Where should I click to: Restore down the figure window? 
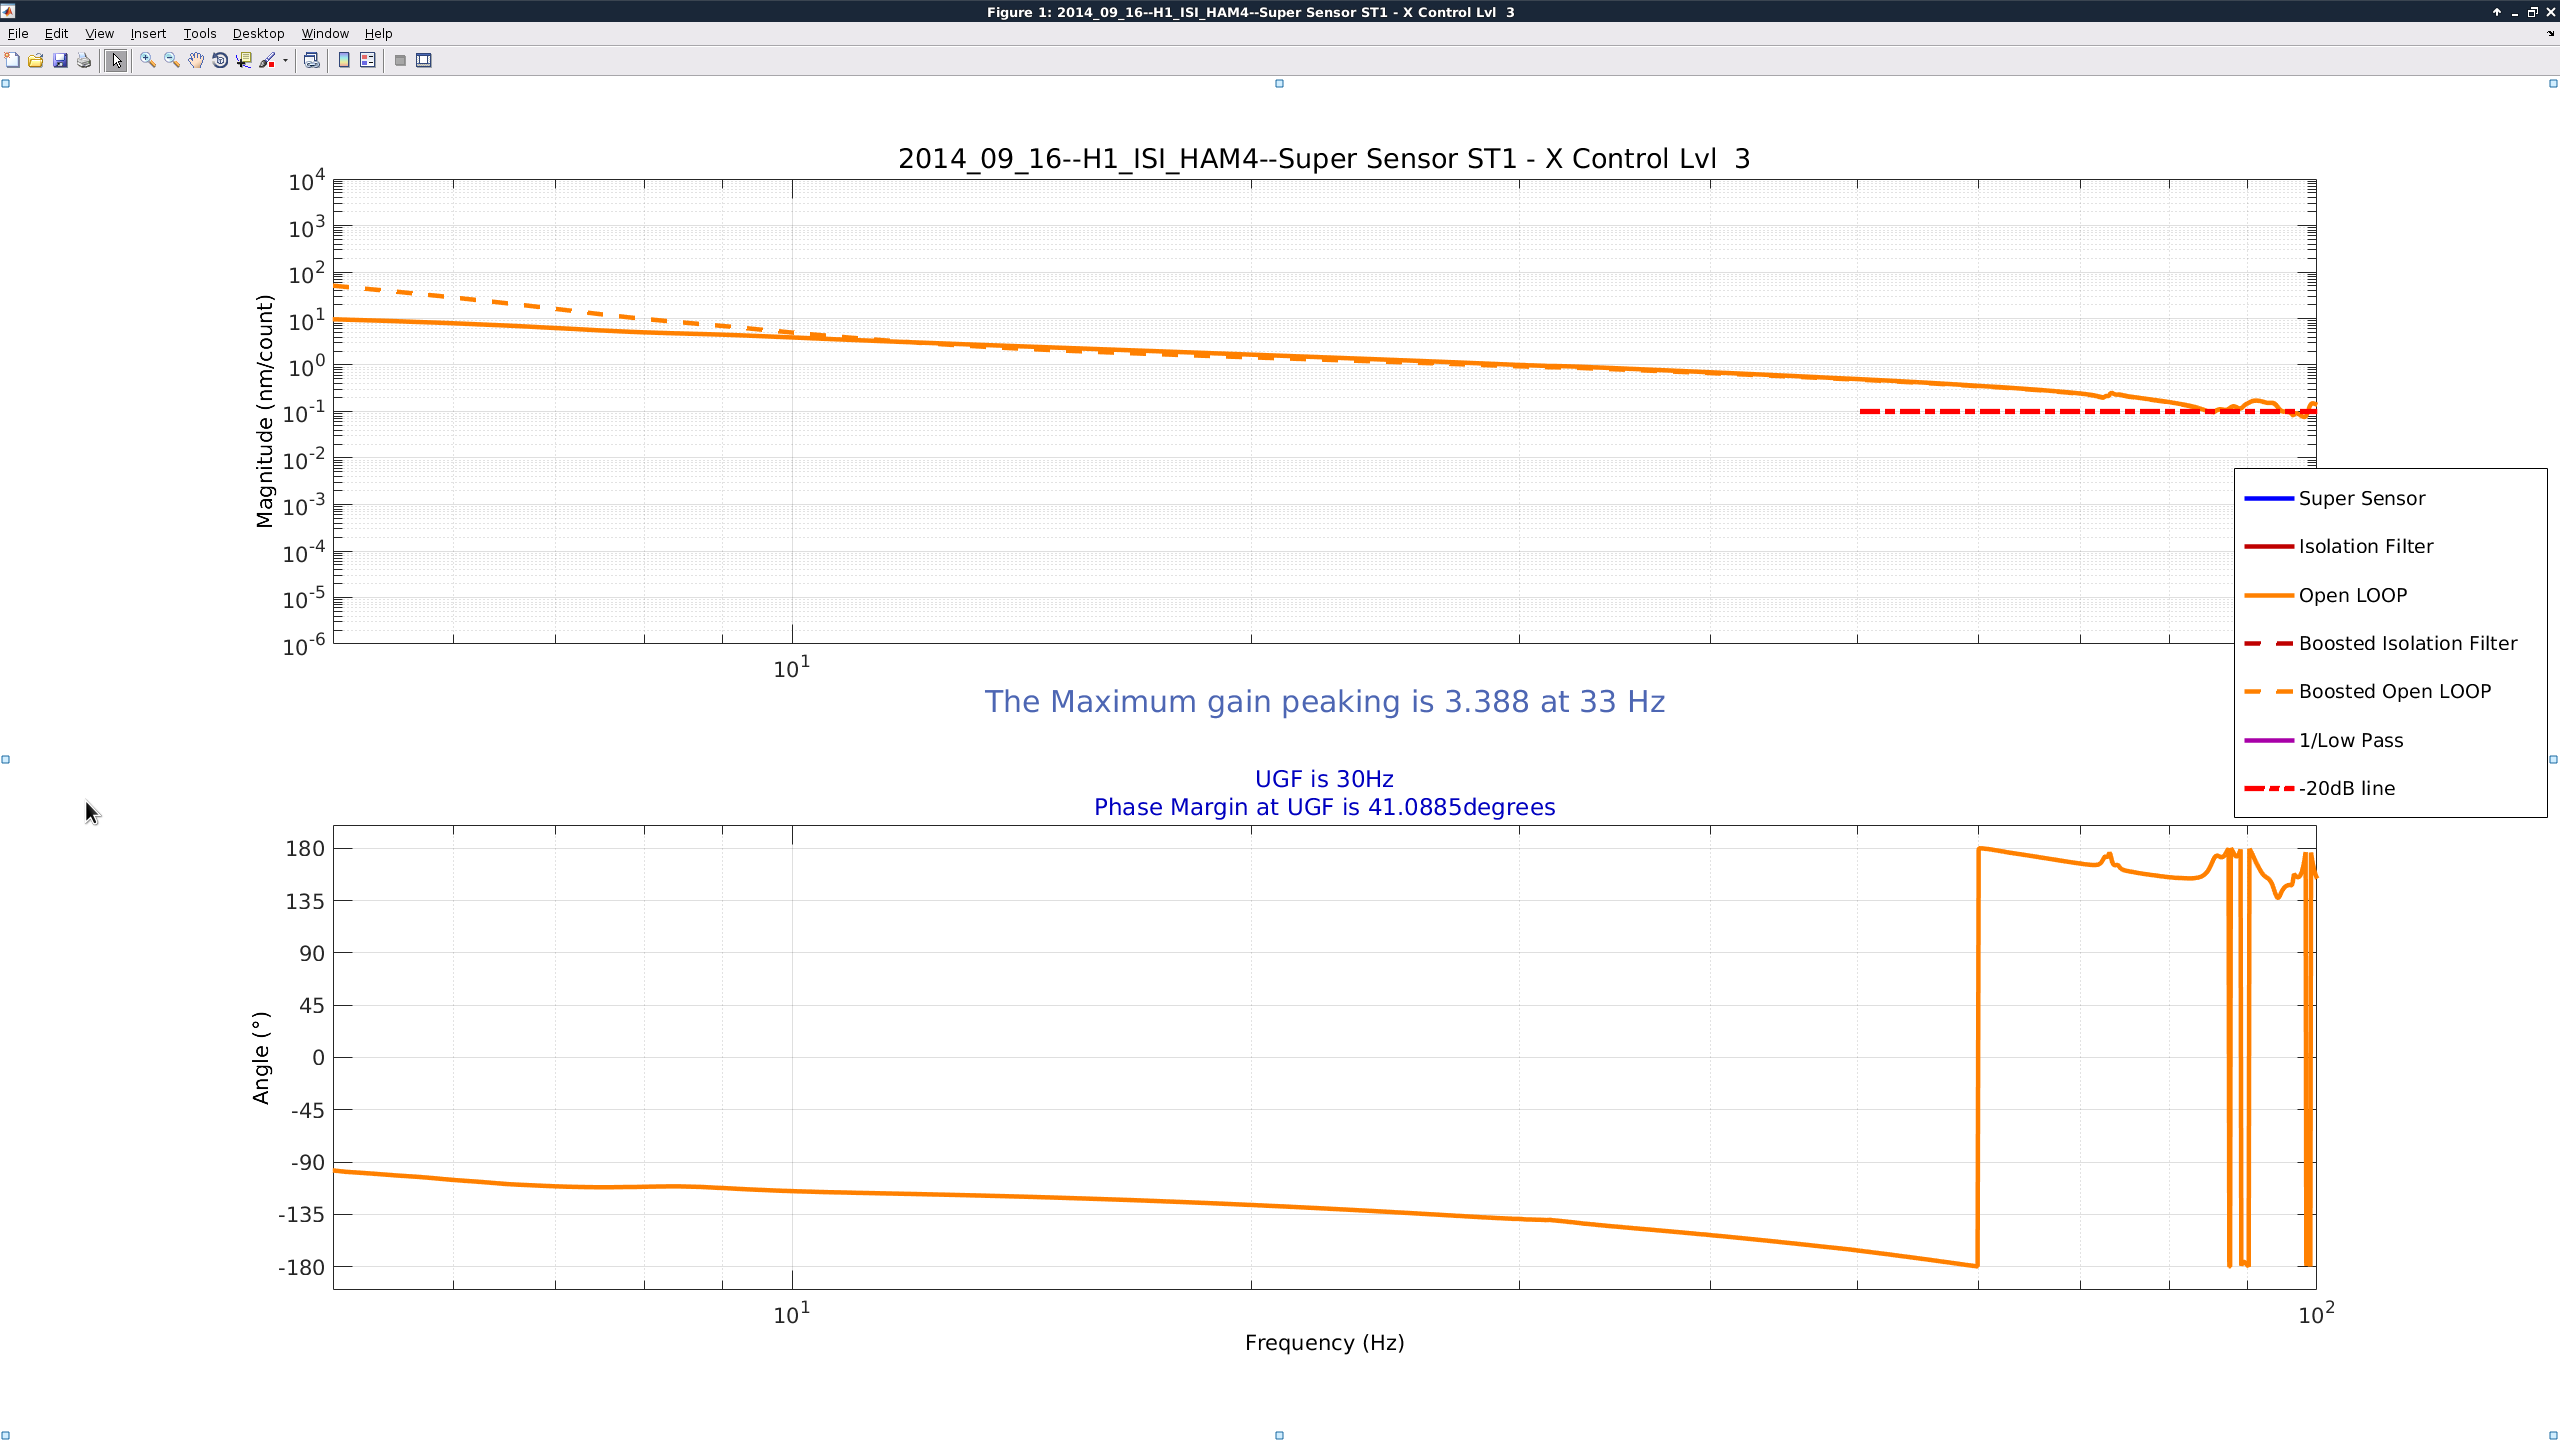pos(2532,12)
